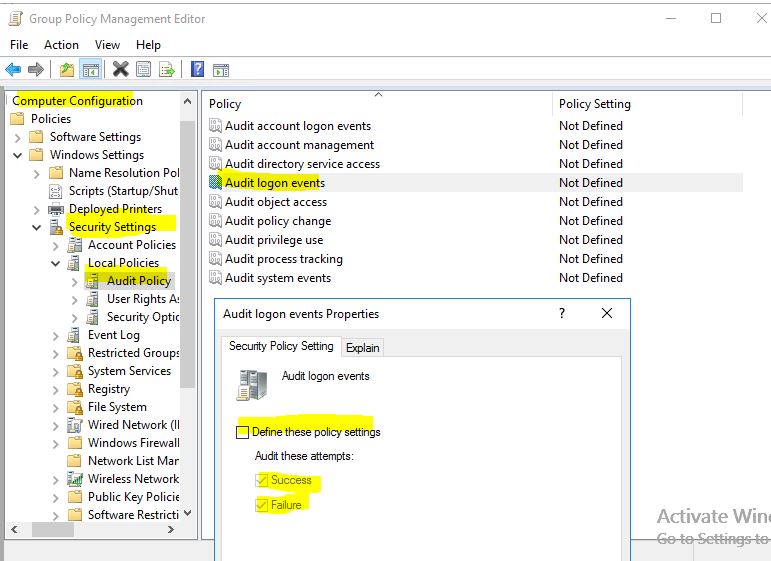The height and width of the screenshot is (561, 771).
Task: Click the Audit privilege use icon
Action: tap(215, 239)
